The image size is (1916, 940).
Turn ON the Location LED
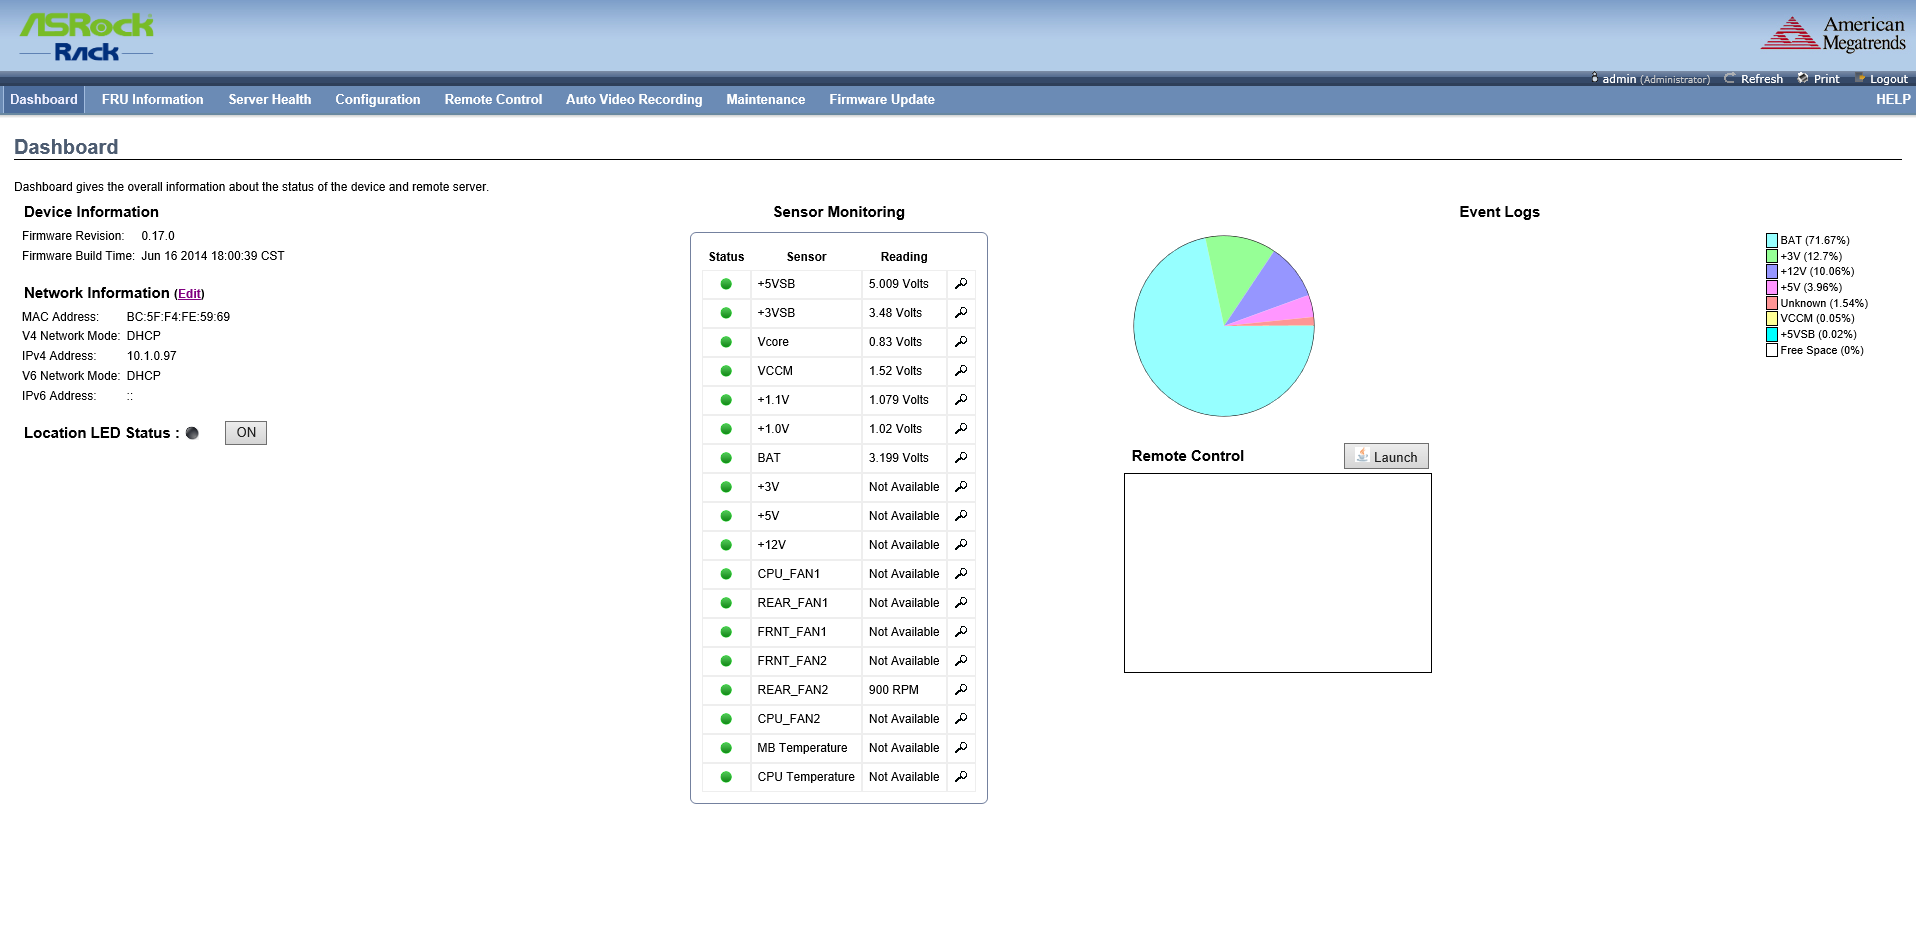245,433
